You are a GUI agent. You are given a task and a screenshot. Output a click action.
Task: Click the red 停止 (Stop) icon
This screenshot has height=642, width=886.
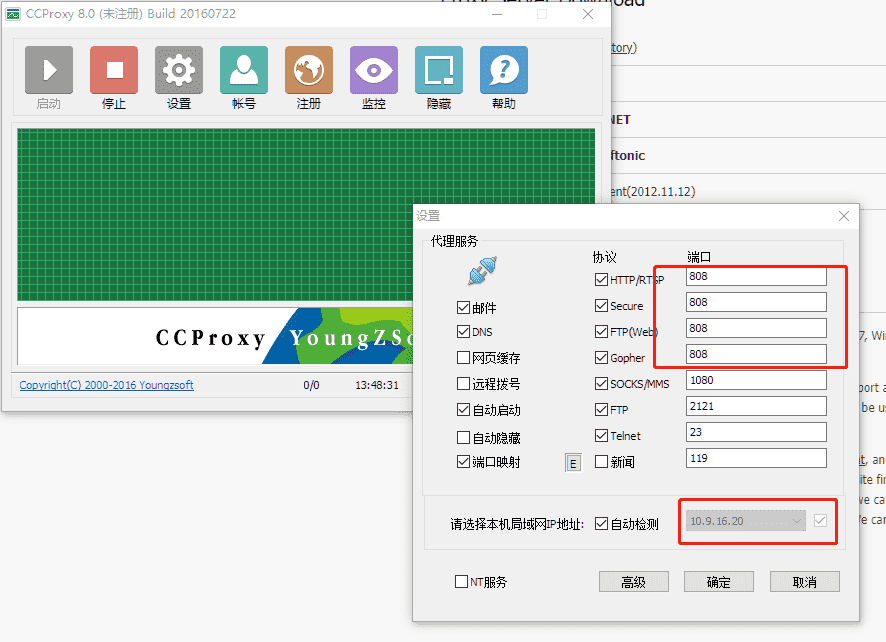[114, 70]
